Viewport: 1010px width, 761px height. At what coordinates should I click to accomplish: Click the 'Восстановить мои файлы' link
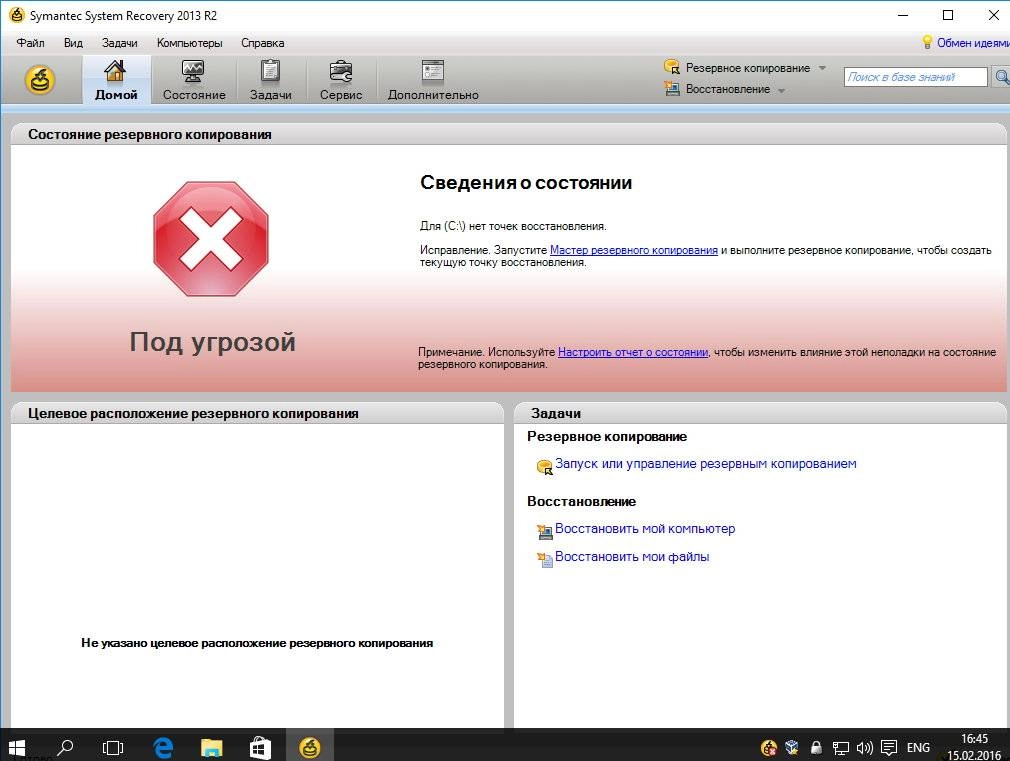tap(632, 556)
